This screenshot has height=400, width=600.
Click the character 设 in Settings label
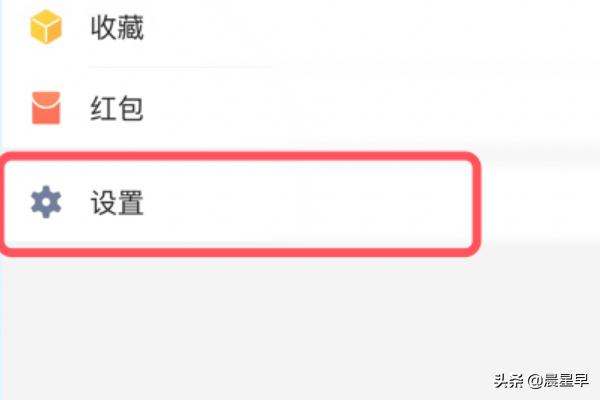(x=103, y=202)
